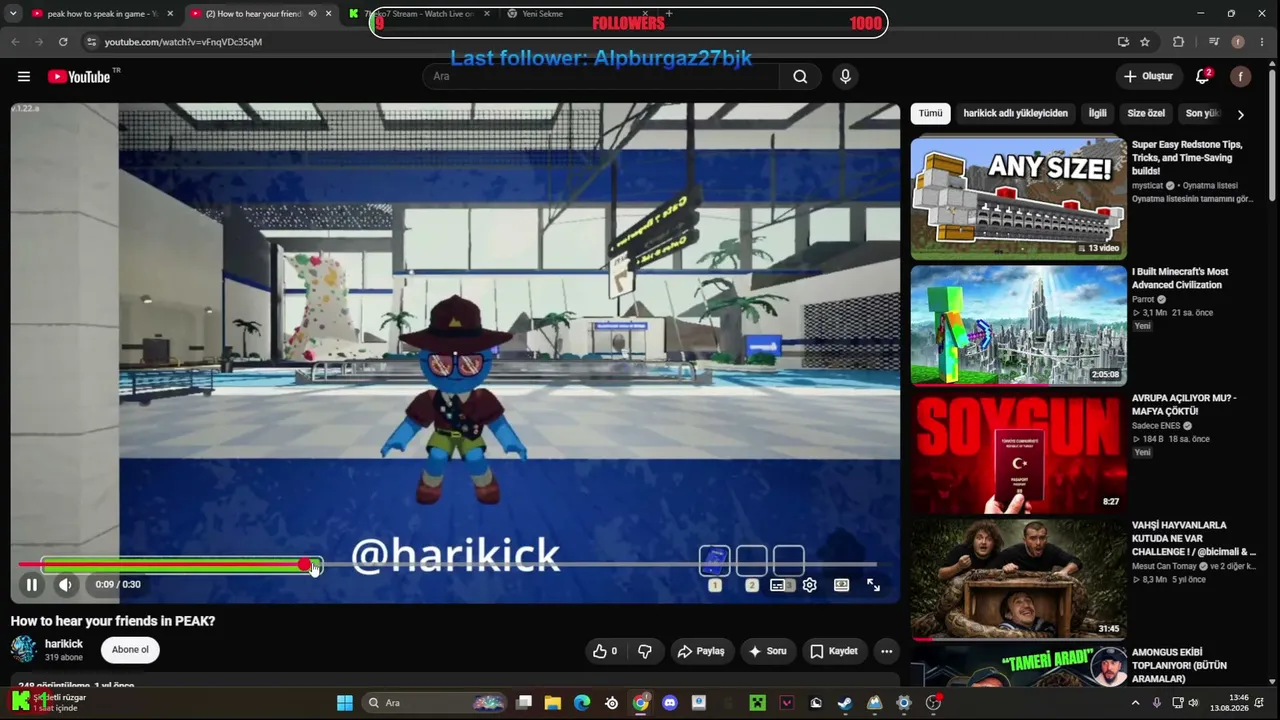Go back in browser history

(15, 42)
